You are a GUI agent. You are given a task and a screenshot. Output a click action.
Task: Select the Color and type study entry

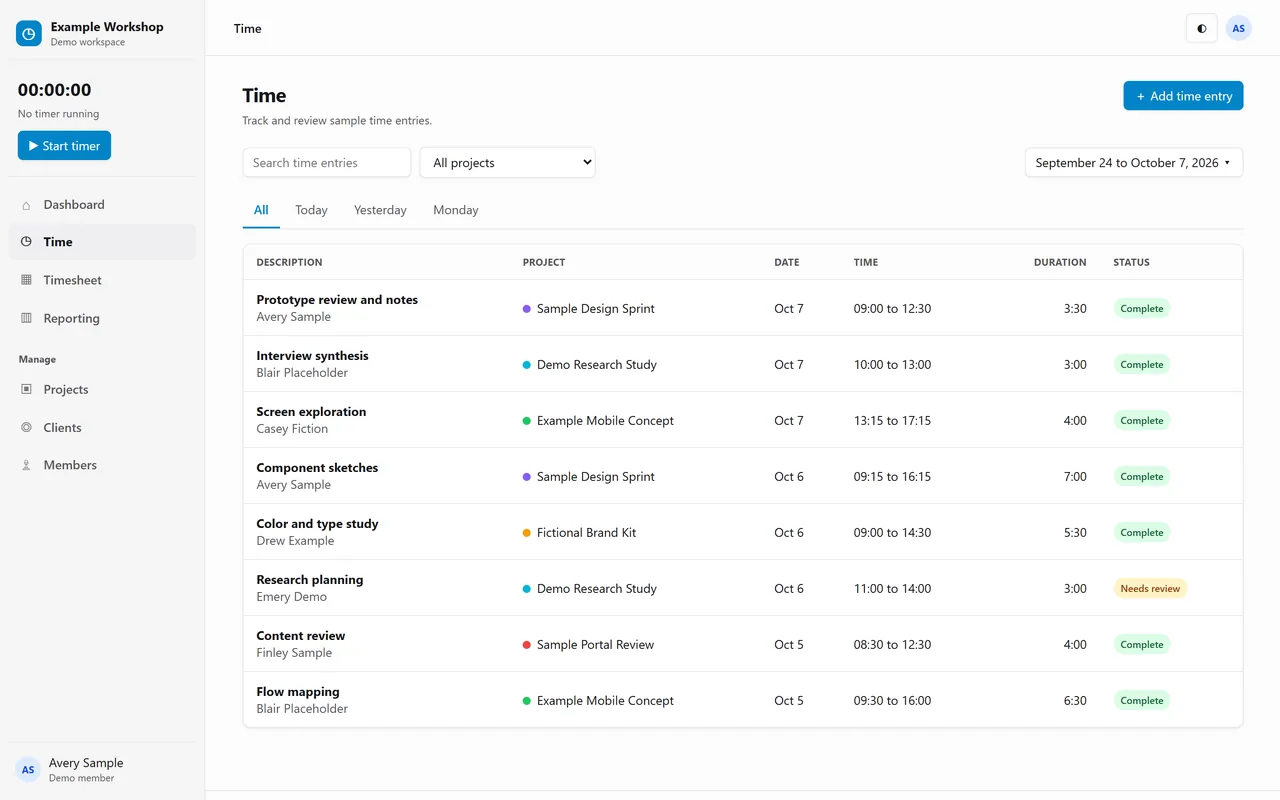click(317, 524)
